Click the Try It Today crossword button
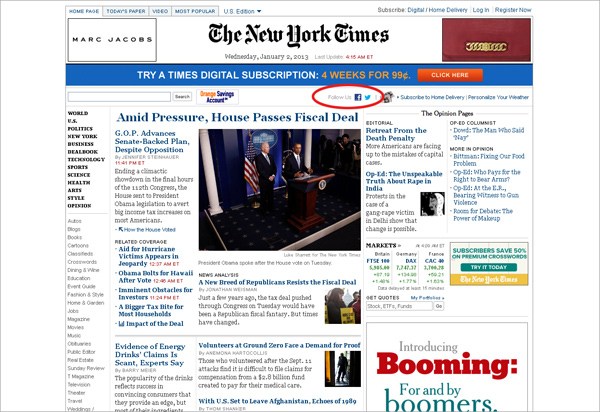600x412 pixels. click(x=489, y=267)
